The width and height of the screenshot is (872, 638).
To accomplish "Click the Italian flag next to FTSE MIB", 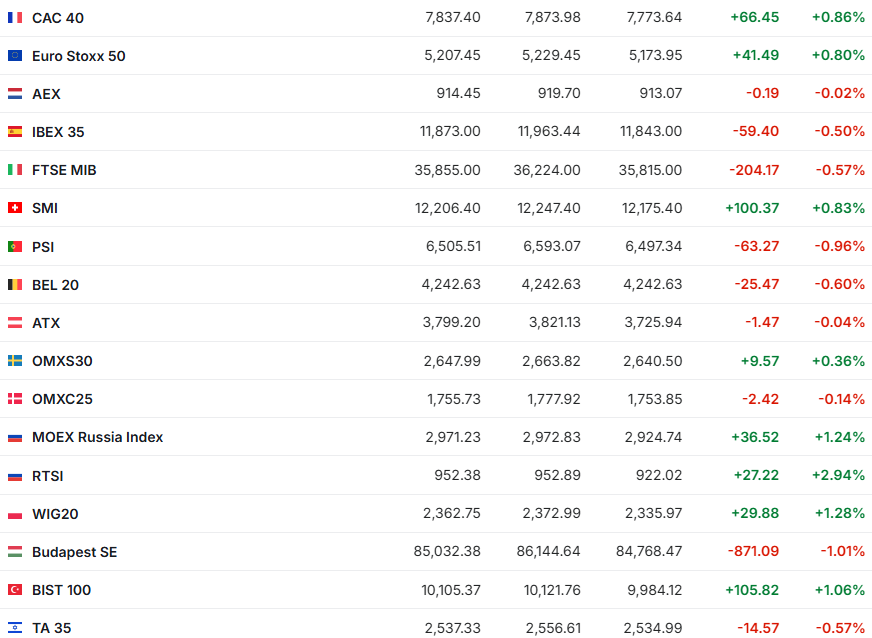I will pos(15,170).
